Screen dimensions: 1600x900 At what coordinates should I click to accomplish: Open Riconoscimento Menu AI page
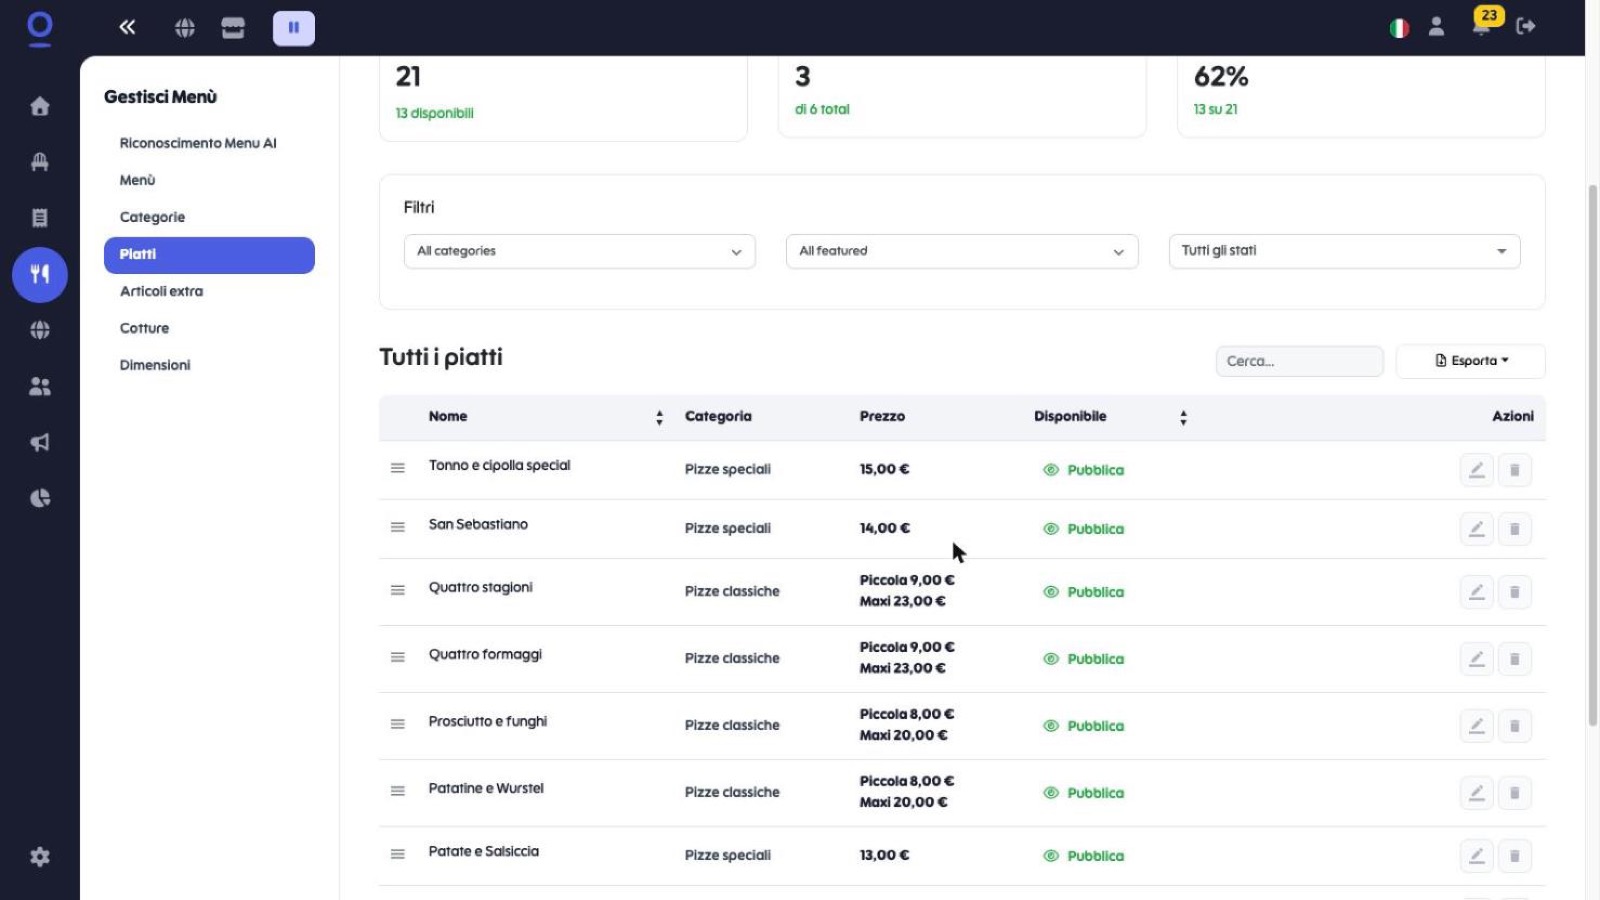point(198,143)
